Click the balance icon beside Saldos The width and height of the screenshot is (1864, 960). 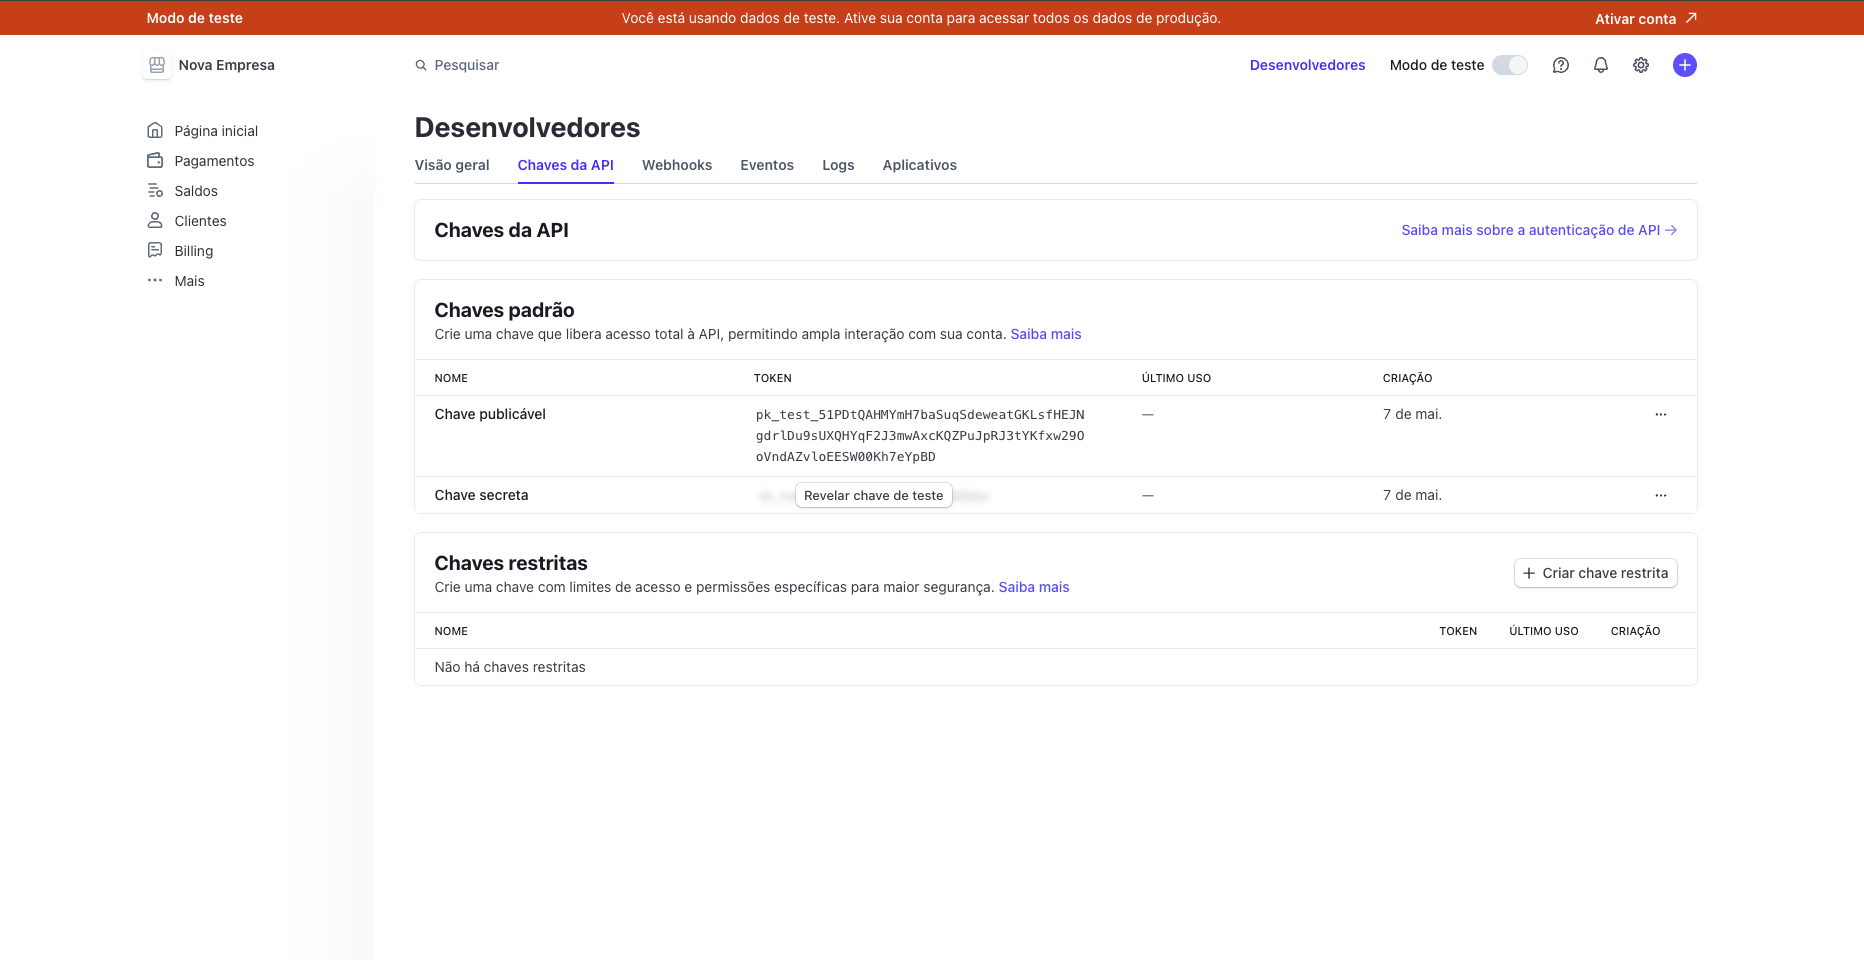pos(155,190)
